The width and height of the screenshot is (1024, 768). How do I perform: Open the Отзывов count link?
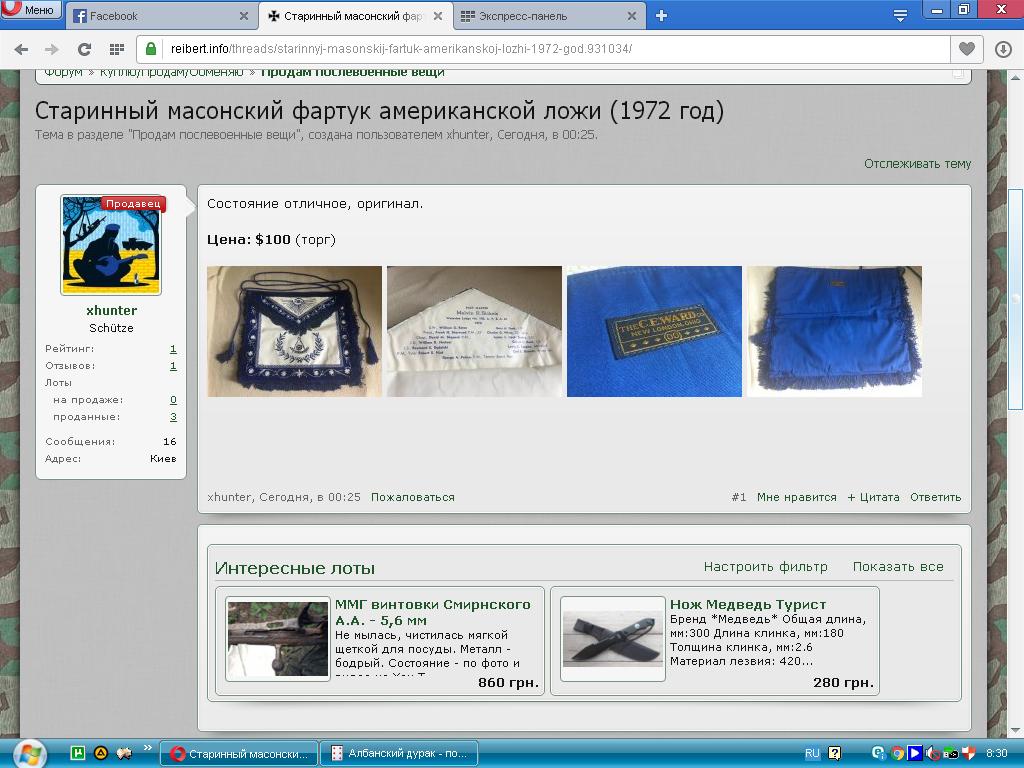(x=173, y=366)
